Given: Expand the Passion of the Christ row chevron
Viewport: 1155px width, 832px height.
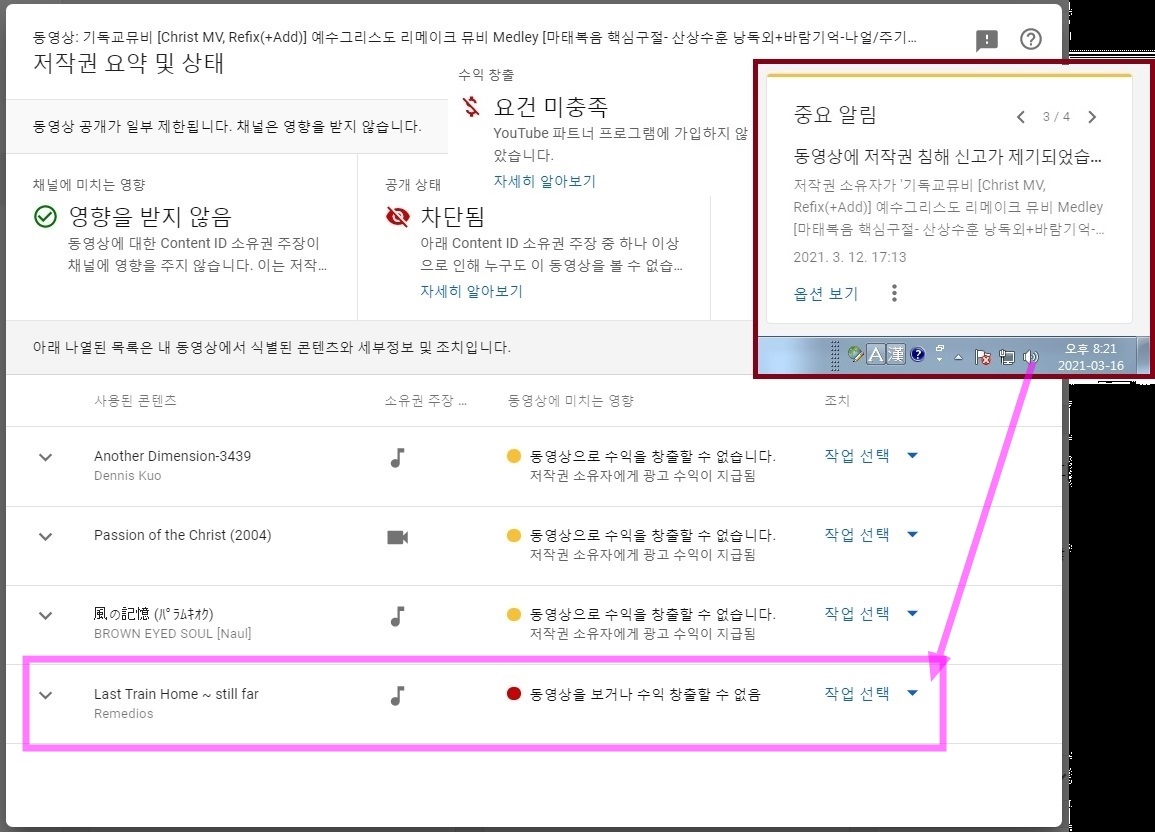Looking at the screenshot, I should point(46,537).
